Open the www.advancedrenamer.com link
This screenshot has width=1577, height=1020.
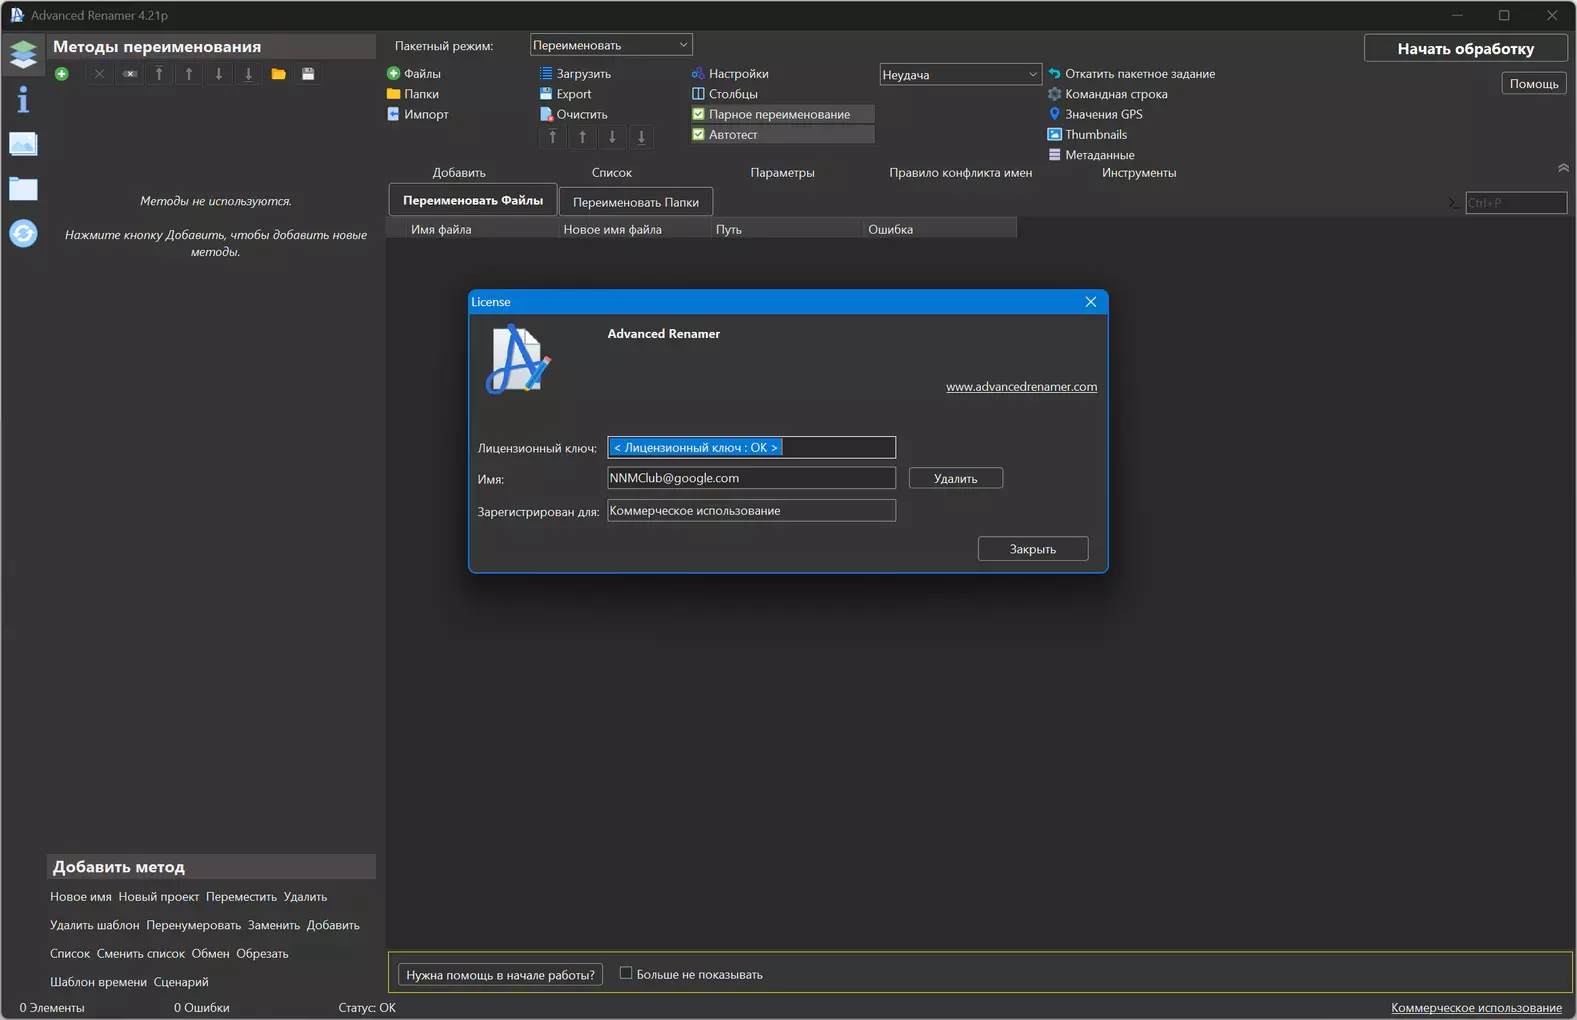pyautogui.click(x=1021, y=387)
